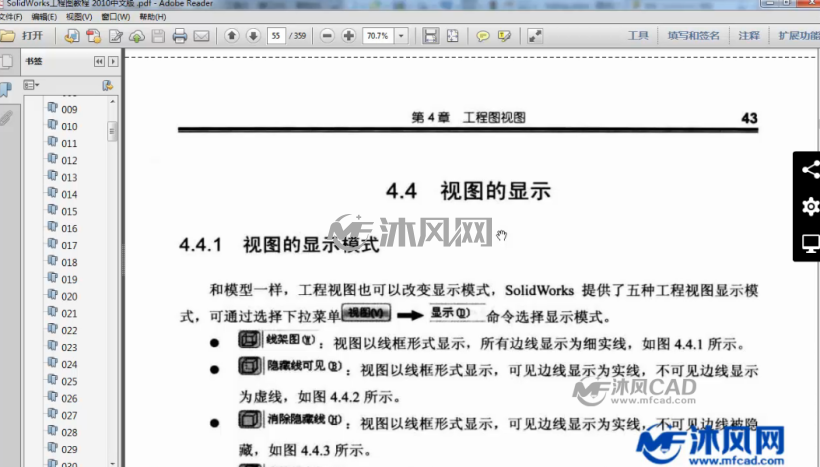Click the create PDF icon
The image size is (820, 467).
tap(94, 36)
